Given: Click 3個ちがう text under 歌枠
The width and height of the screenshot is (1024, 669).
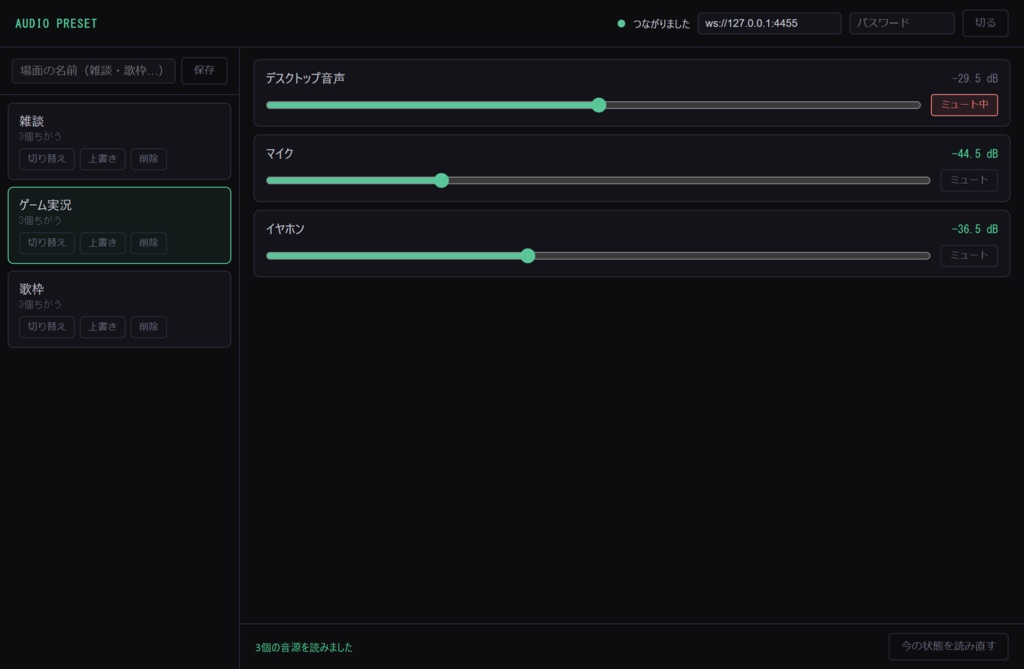Looking at the screenshot, I should [x=40, y=304].
